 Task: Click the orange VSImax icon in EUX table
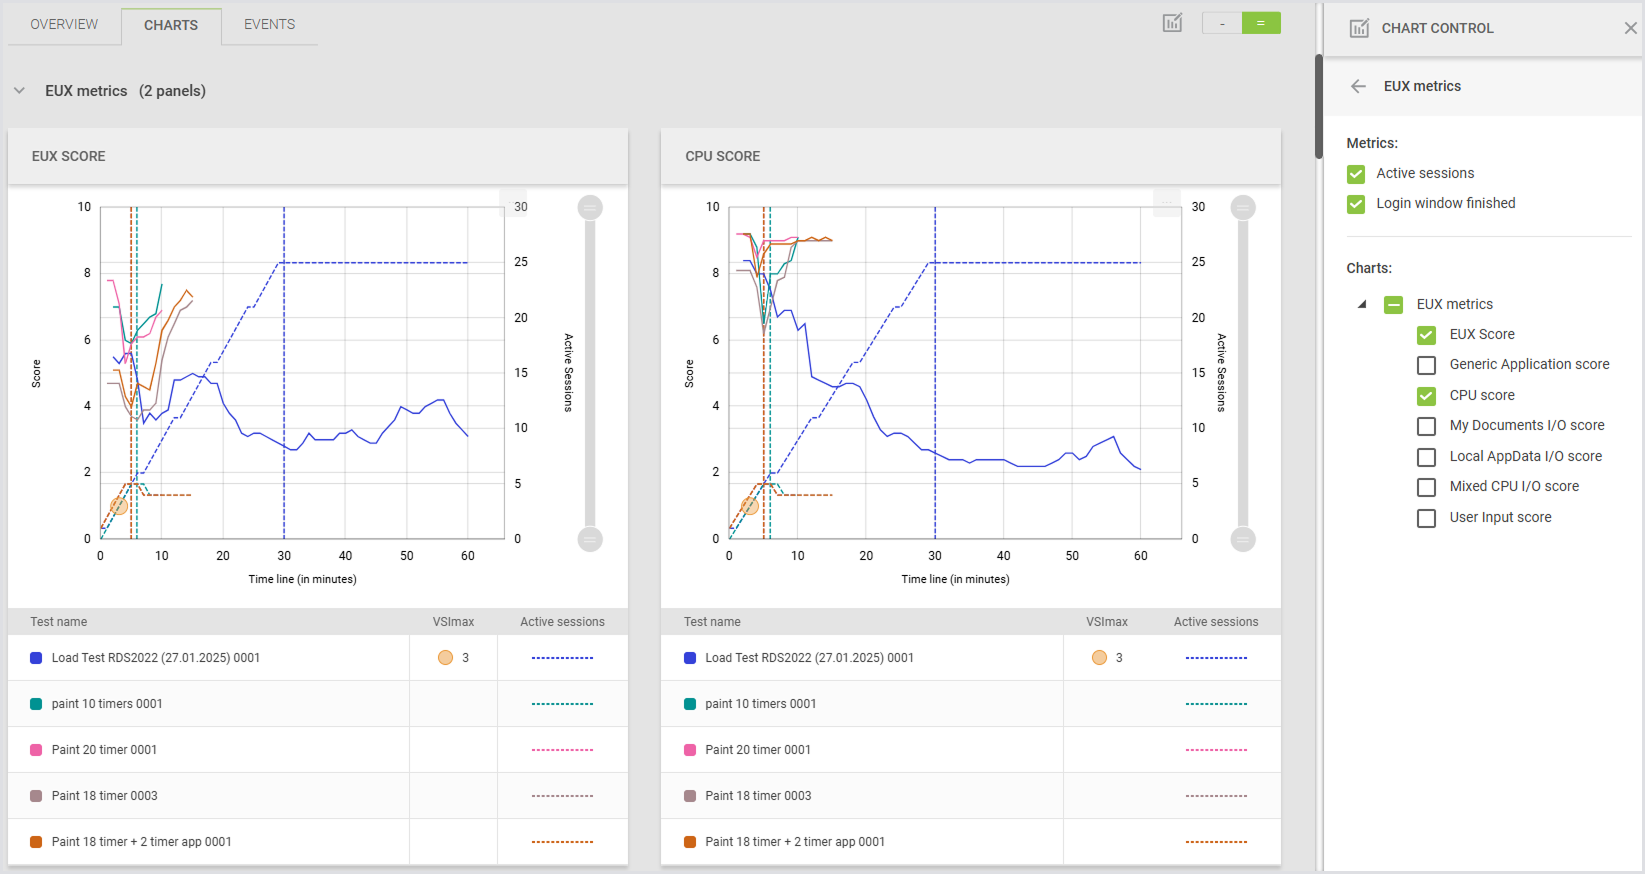[446, 658]
